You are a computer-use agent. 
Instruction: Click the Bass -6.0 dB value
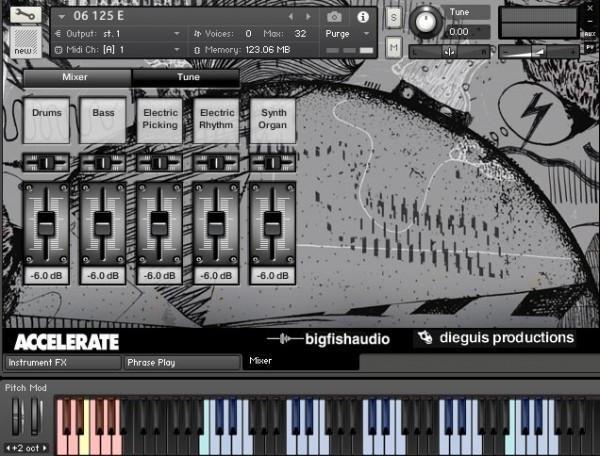click(x=103, y=276)
